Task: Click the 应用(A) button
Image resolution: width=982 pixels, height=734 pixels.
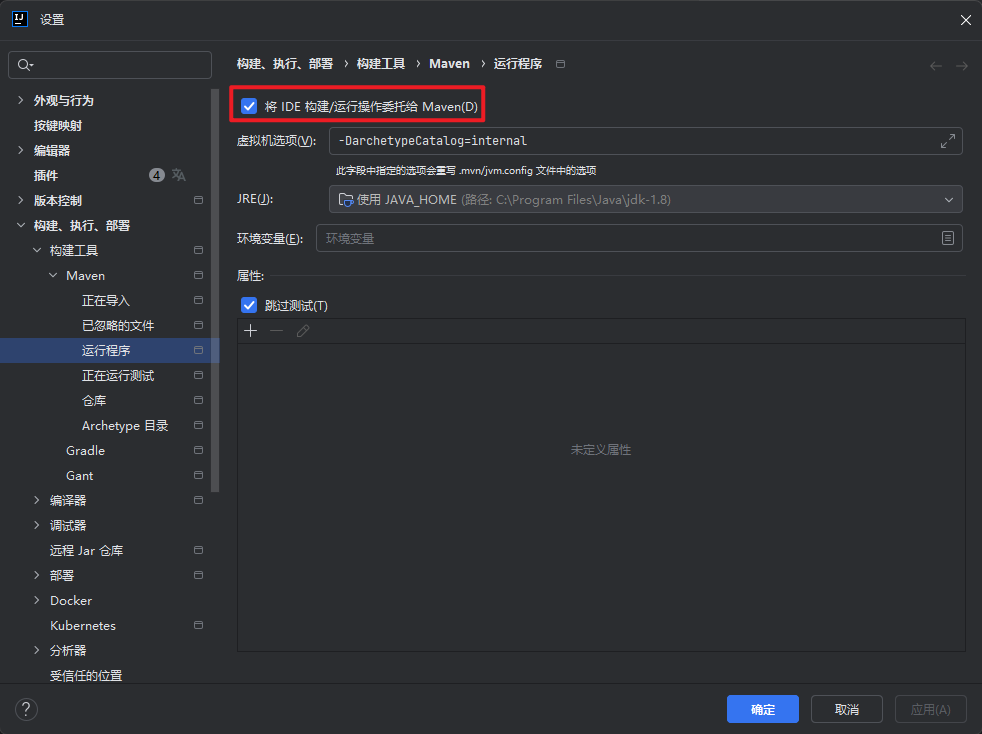Action: pos(930,710)
